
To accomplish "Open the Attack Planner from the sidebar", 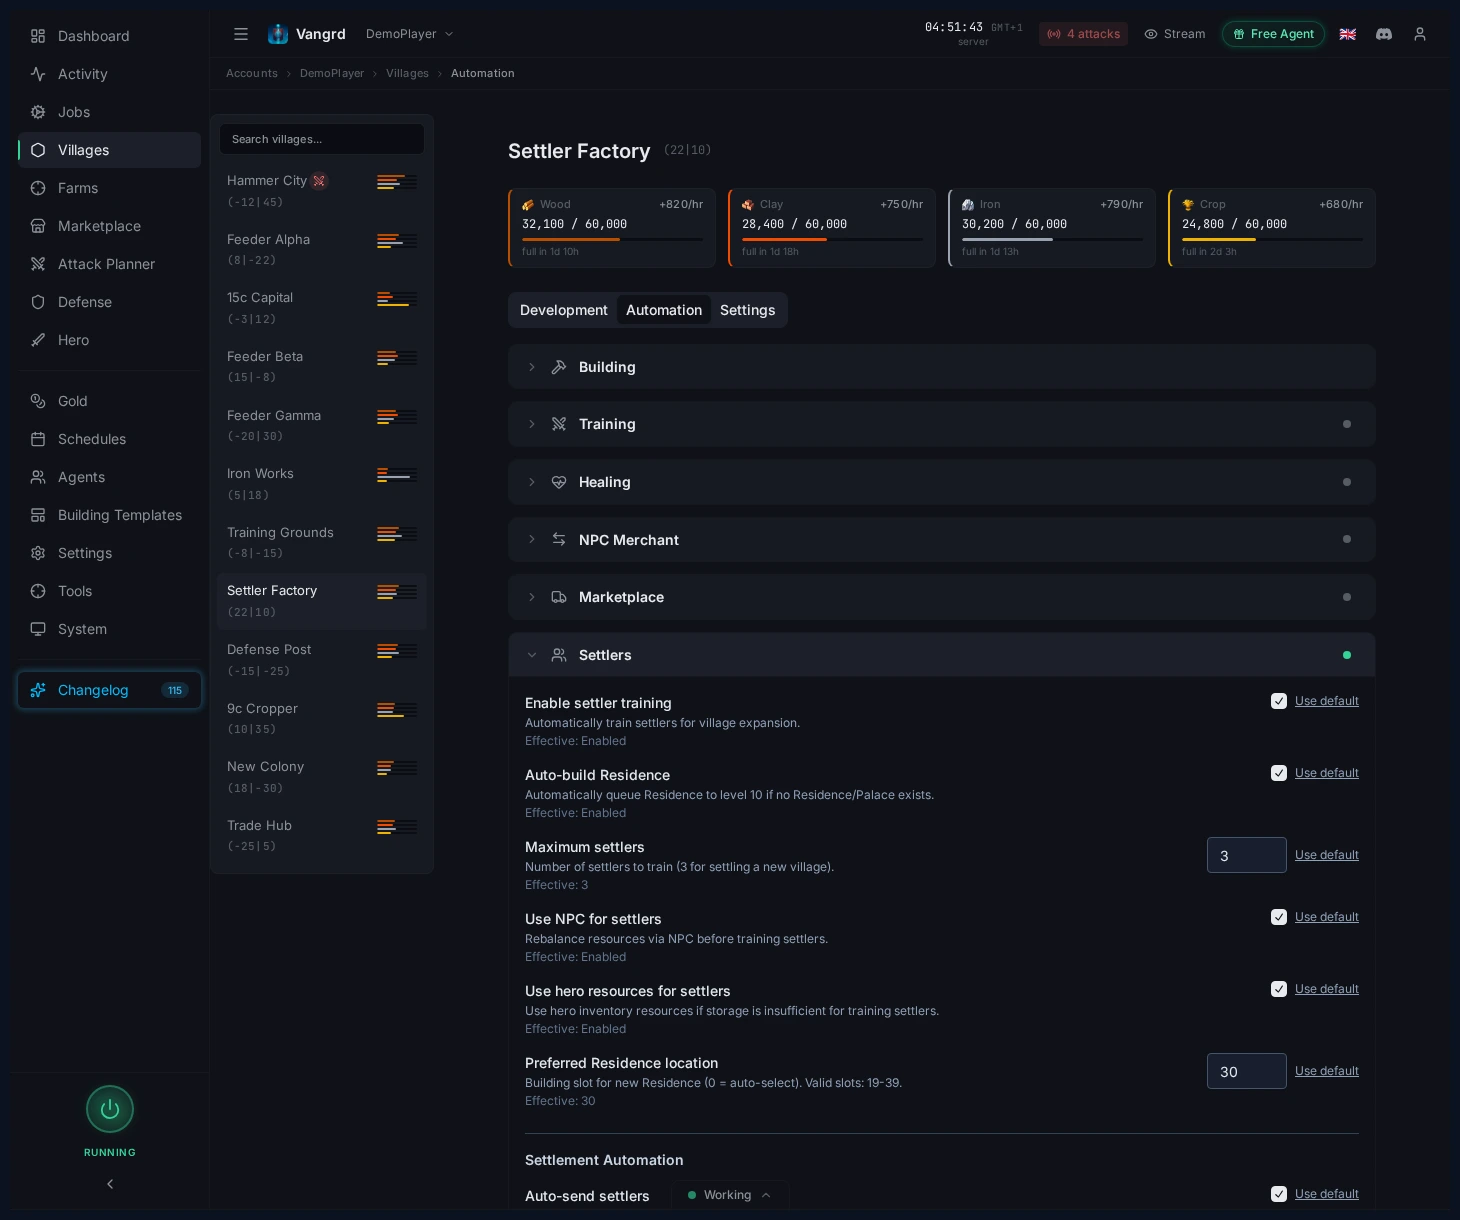I will point(106,264).
